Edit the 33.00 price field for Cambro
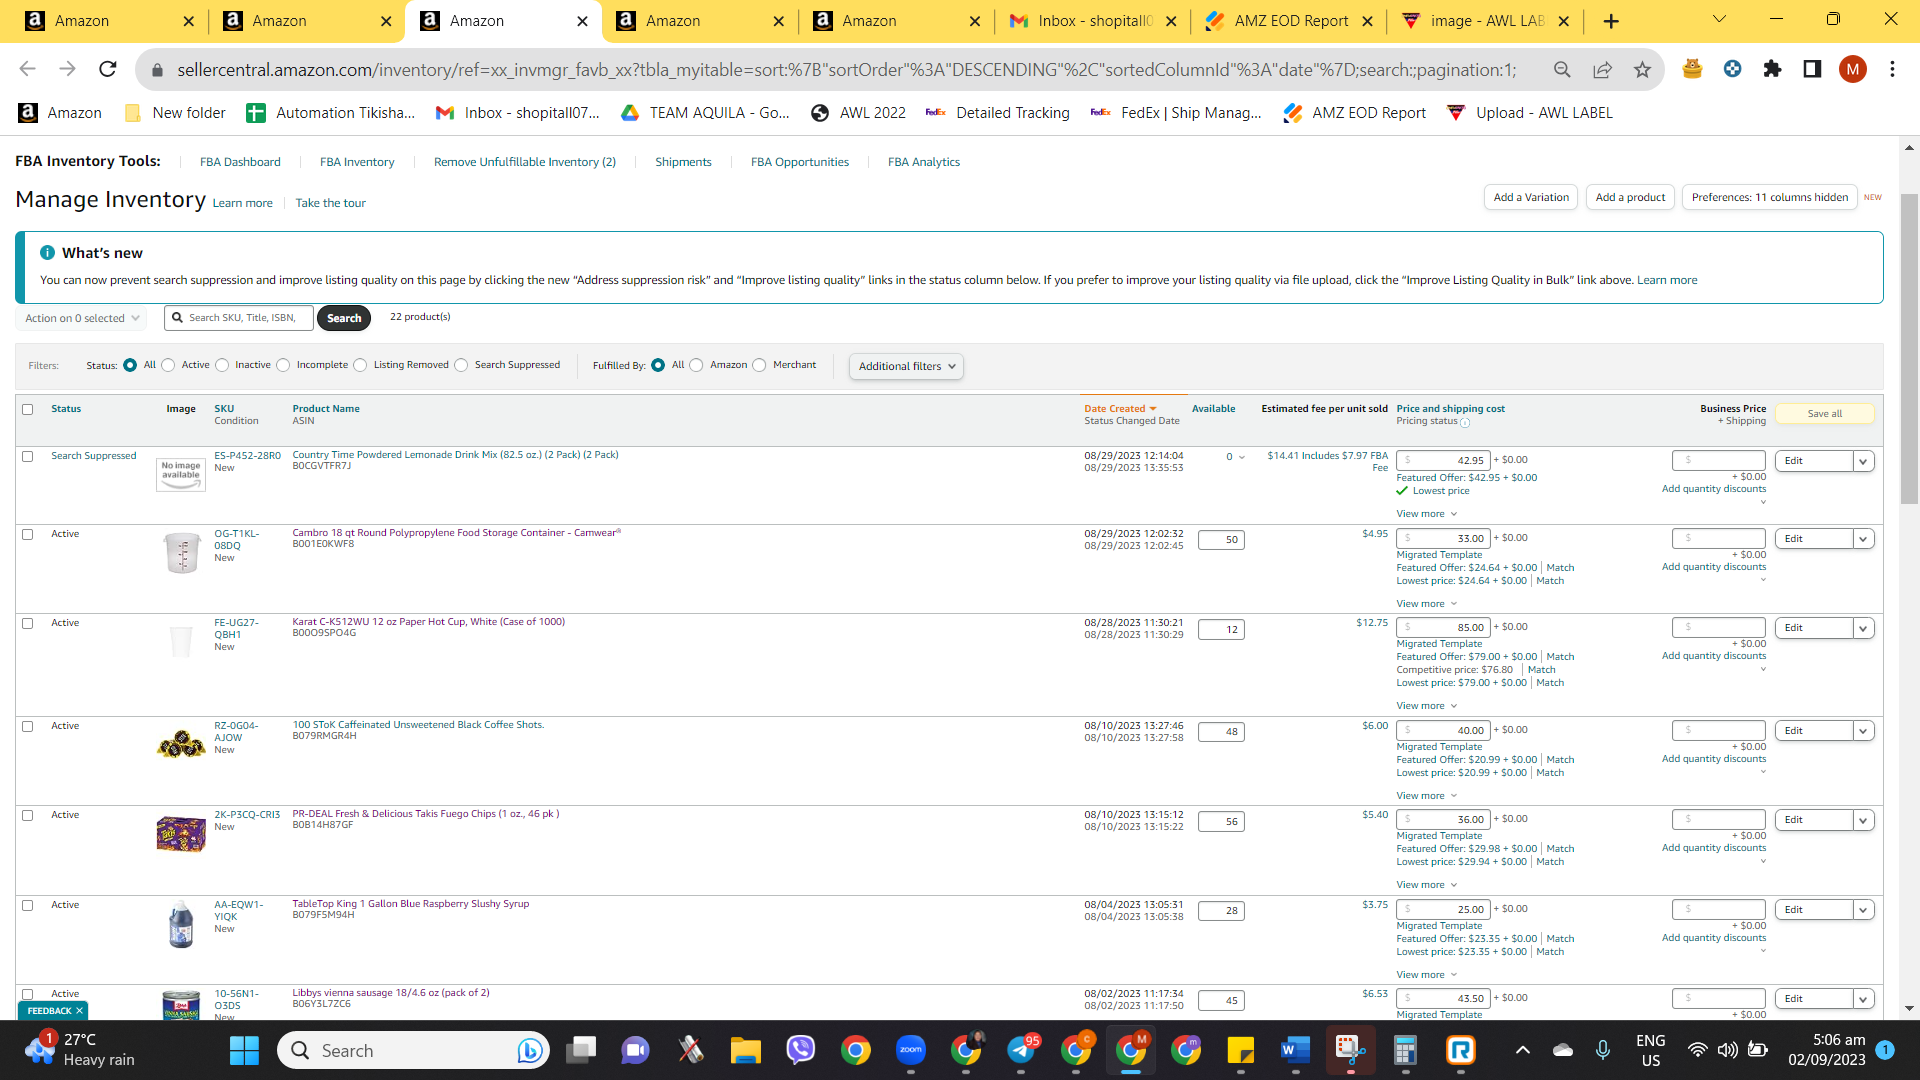The image size is (1920, 1080). pos(1444,539)
